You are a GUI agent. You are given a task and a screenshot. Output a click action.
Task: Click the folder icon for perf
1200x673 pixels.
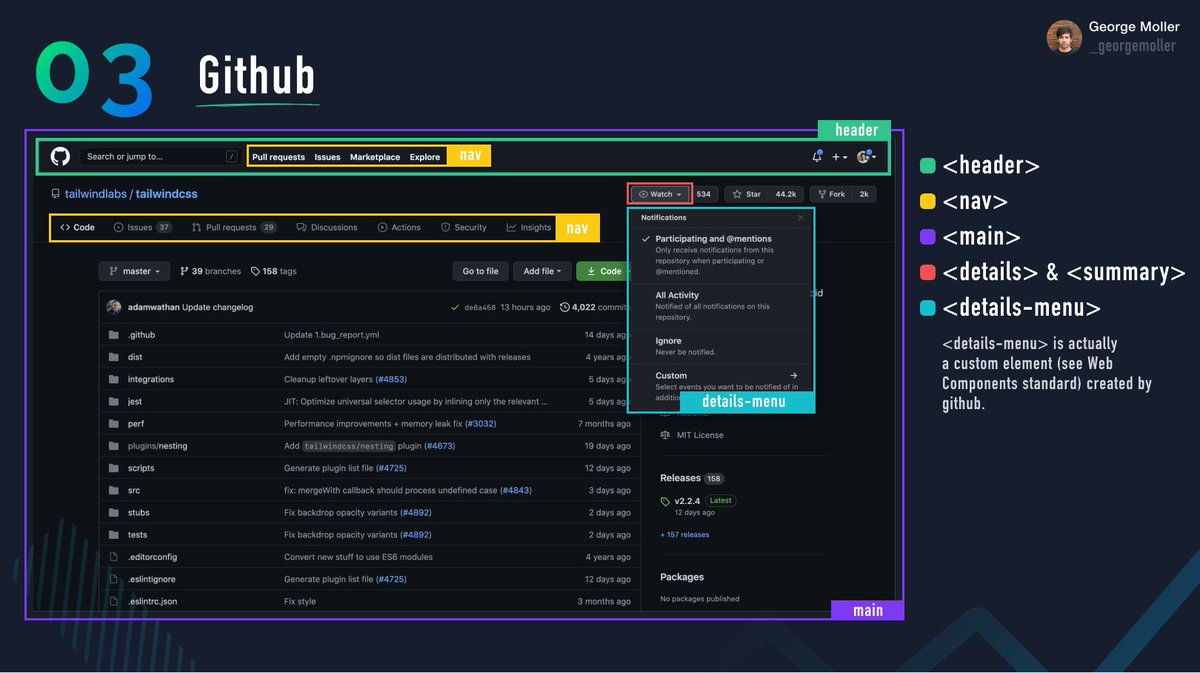(x=113, y=423)
